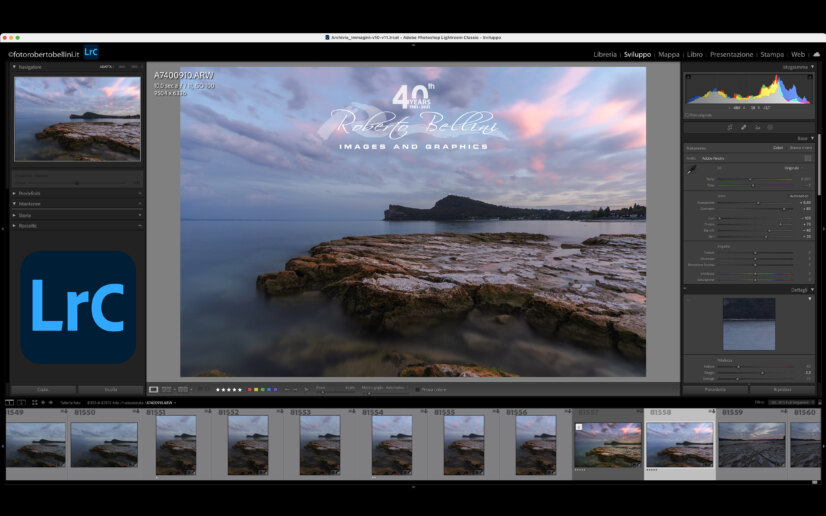Collapse the Dettagli panel
Viewport: 826px width, 516px height.
812,290
